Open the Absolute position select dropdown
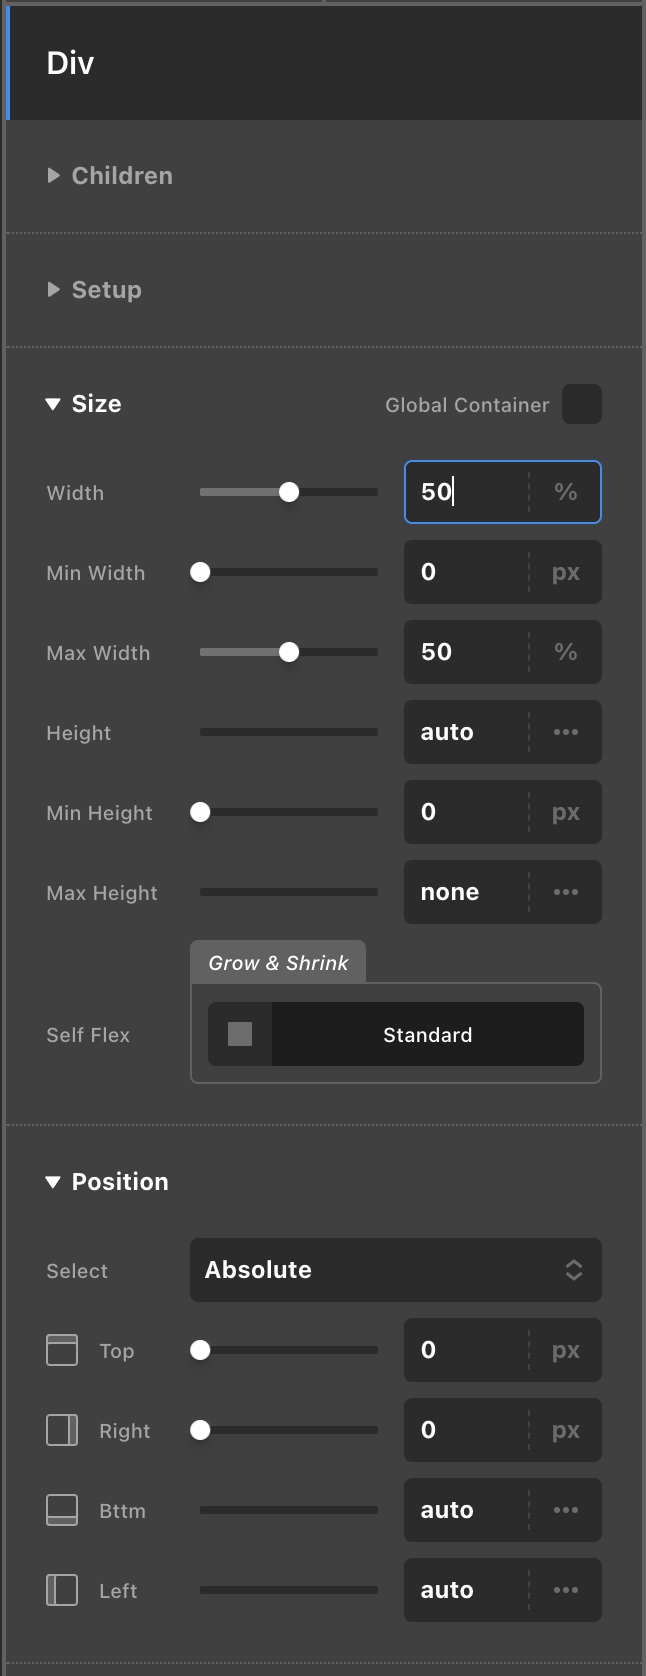Screen dimensions: 646x1676 (396, 1270)
